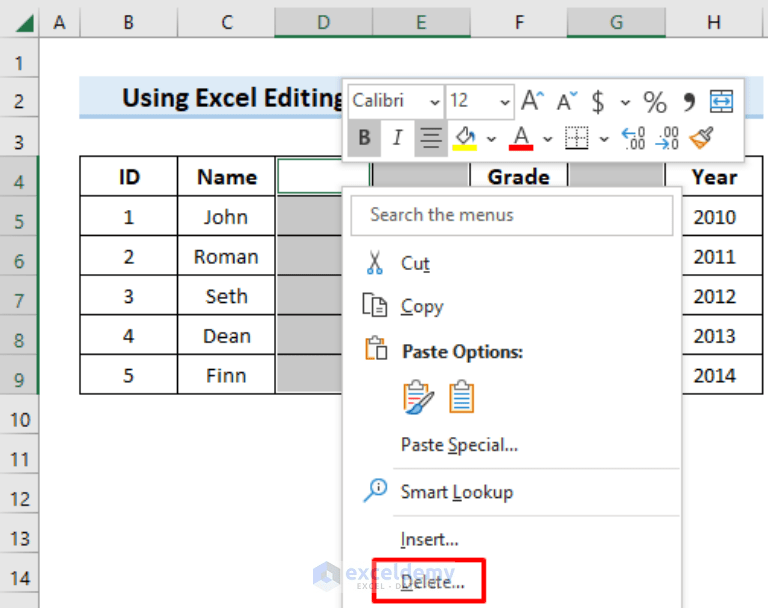Increase decimal places

[x=633, y=138]
